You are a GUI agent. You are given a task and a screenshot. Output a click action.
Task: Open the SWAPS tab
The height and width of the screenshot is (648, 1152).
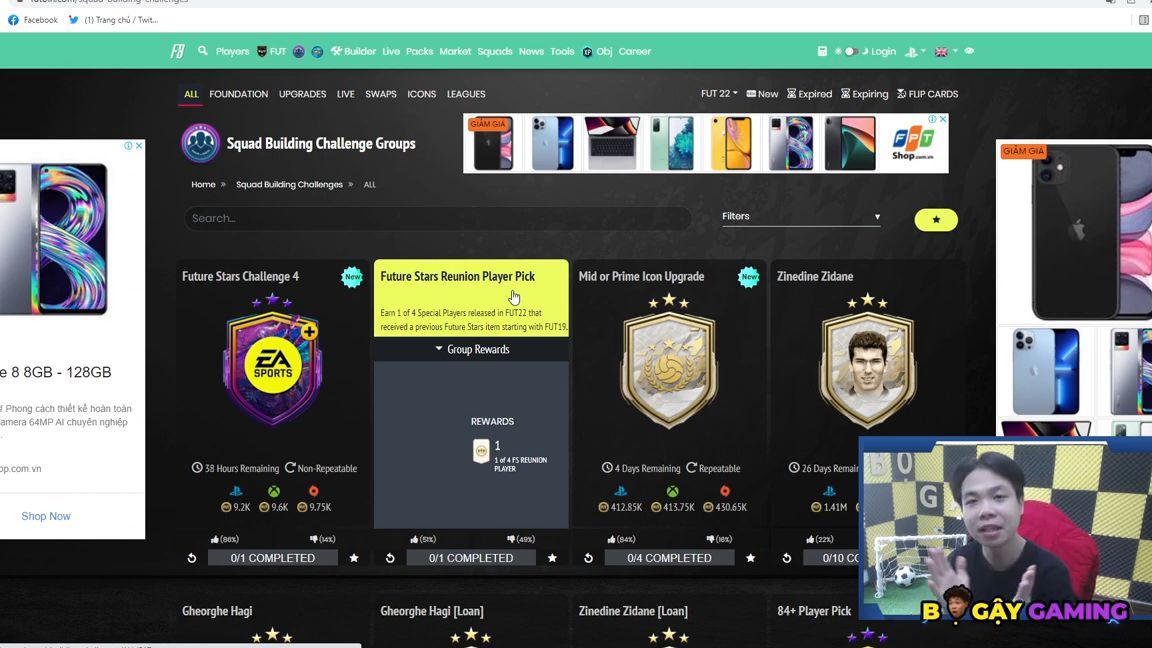381,94
